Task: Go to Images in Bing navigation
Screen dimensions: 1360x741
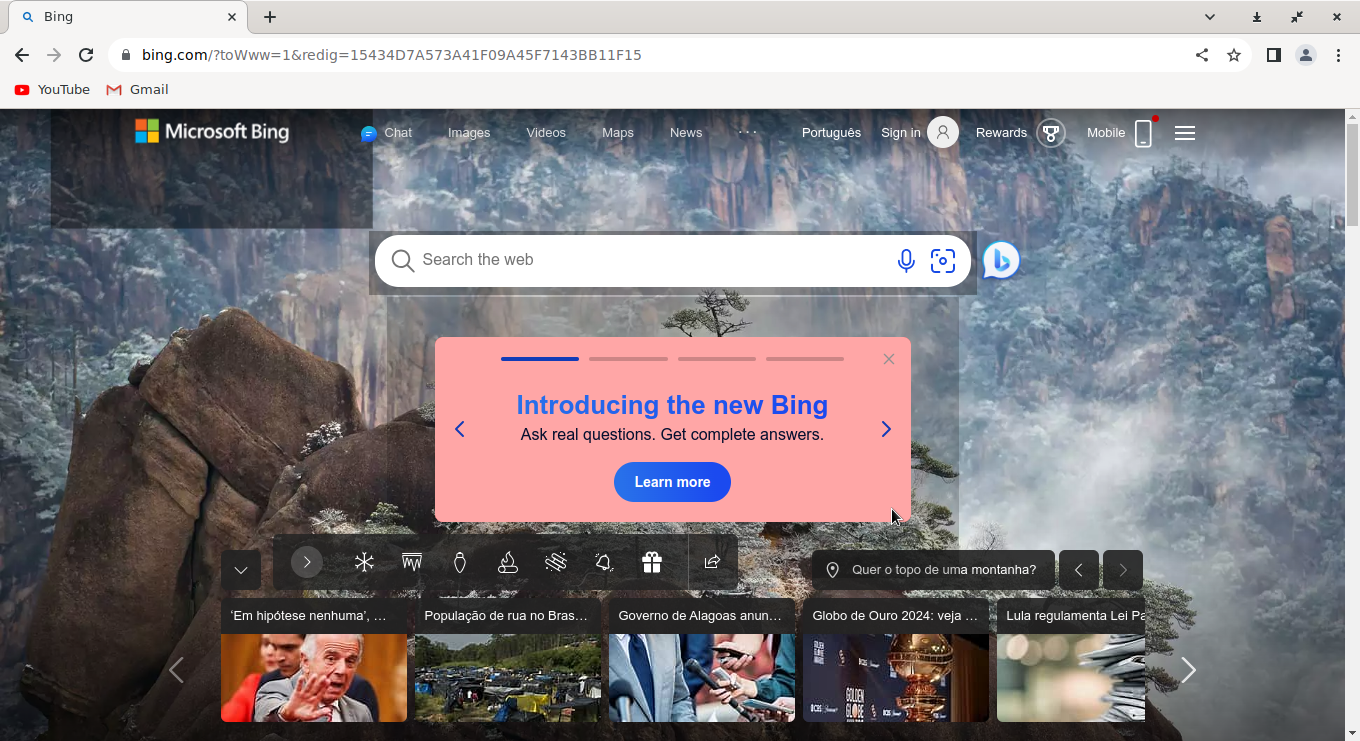Action: [x=469, y=133]
